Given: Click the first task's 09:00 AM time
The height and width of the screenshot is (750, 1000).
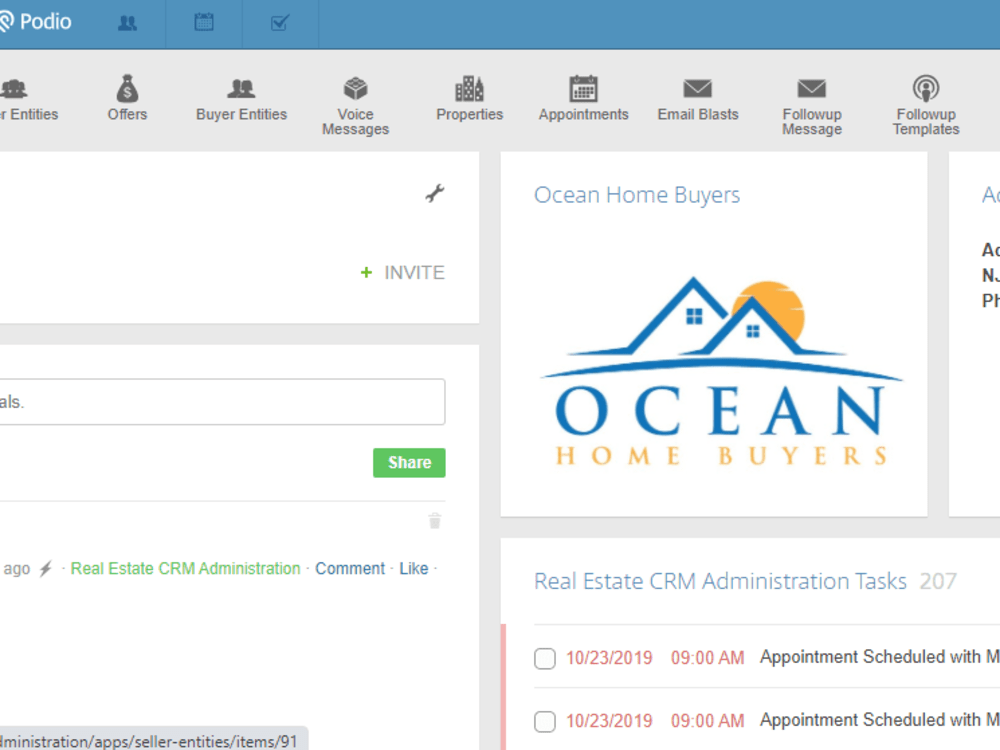Looking at the screenshot, I should (707, 658).
